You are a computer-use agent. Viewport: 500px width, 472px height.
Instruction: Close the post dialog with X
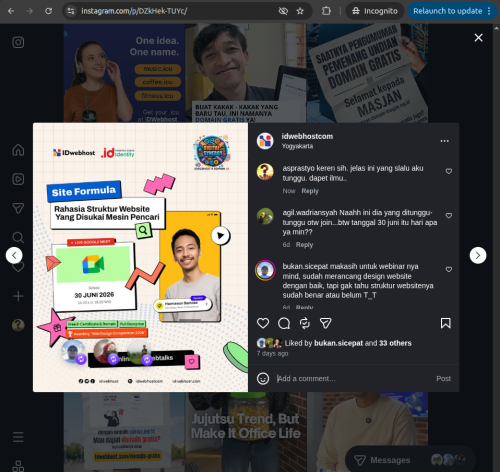pyautogui.click(x=478, y=38)
